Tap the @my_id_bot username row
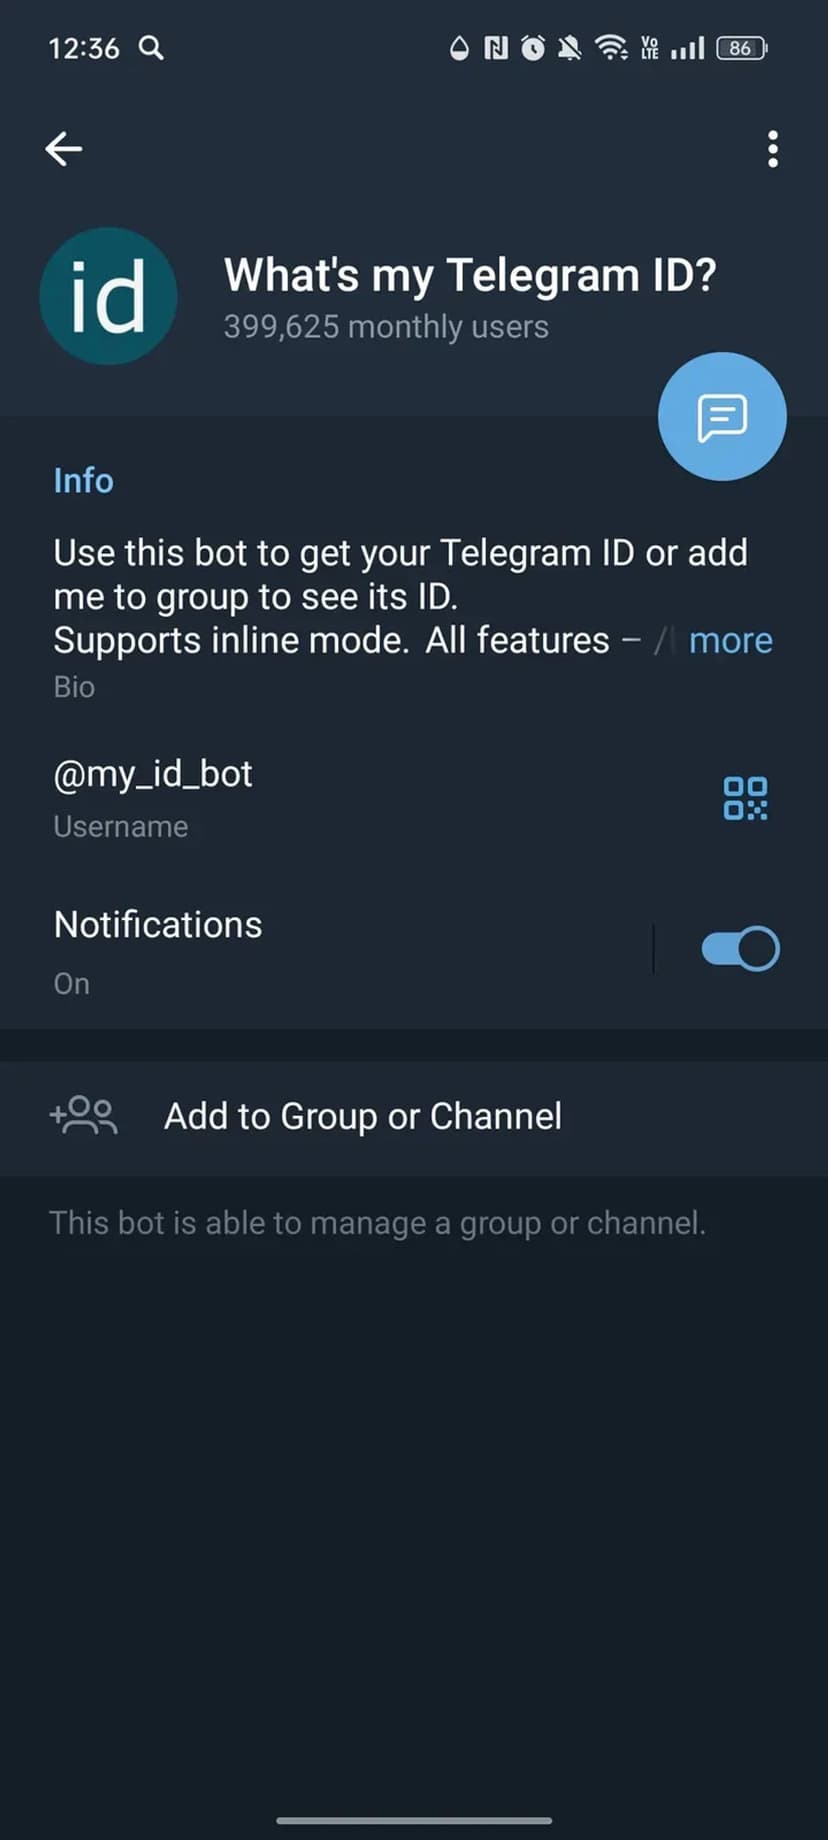 click(153, 775)
